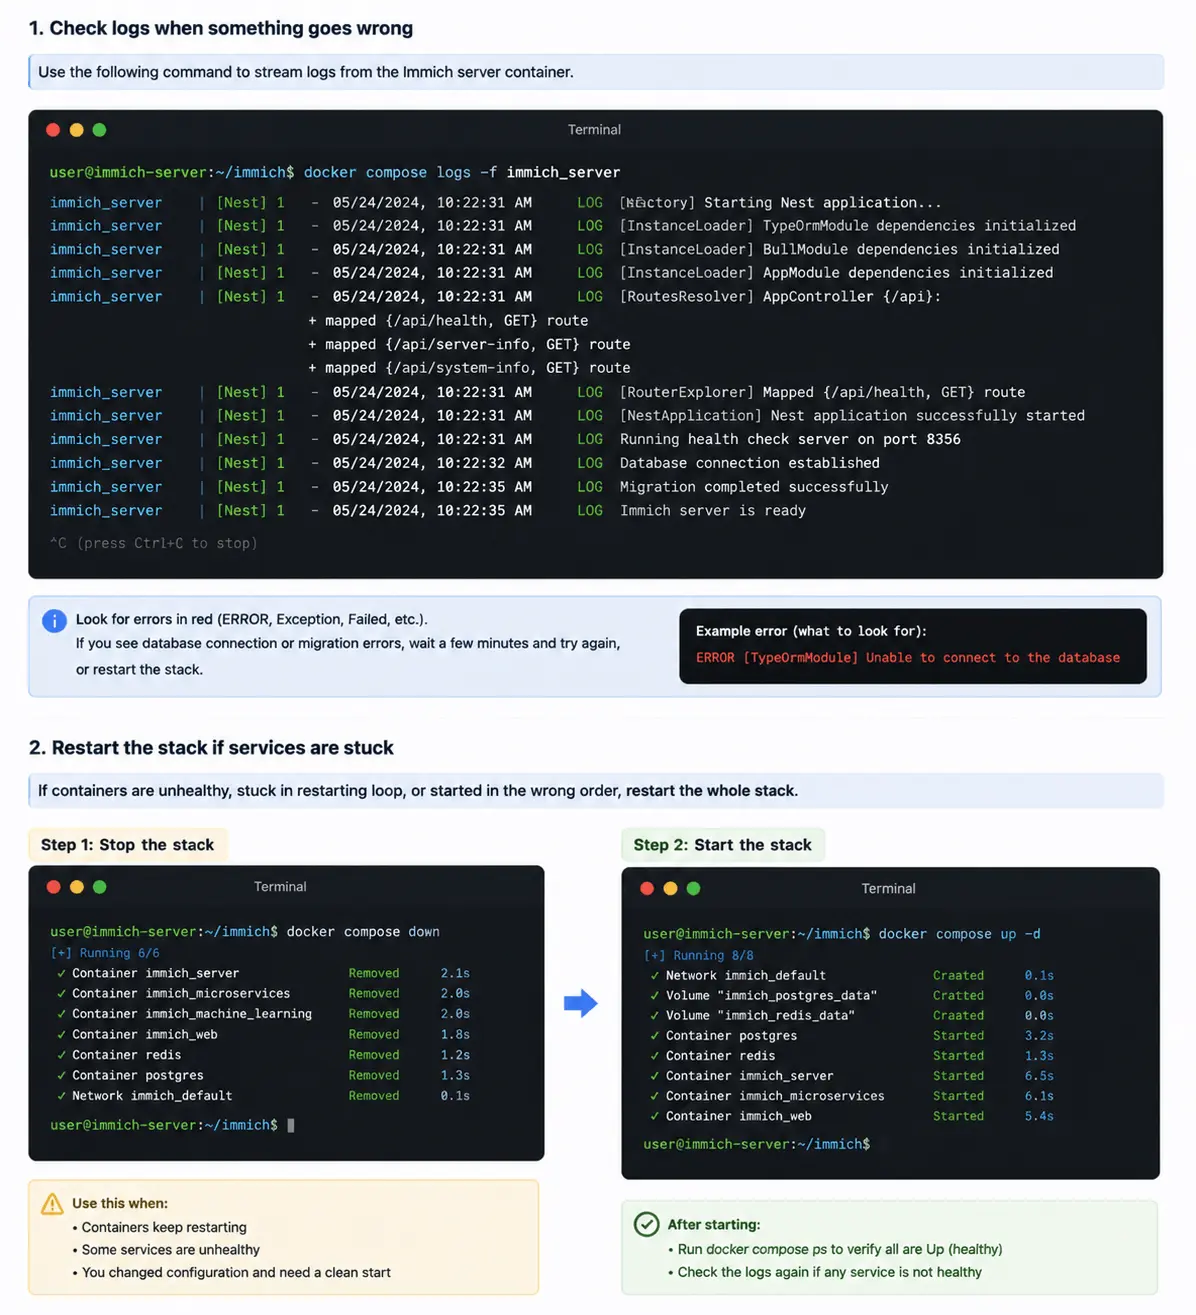The width and height of the screenshot is (1196, 1315).
Task: Click the log line 'Nest application successfully started'
Action: (x=852, y=416)
